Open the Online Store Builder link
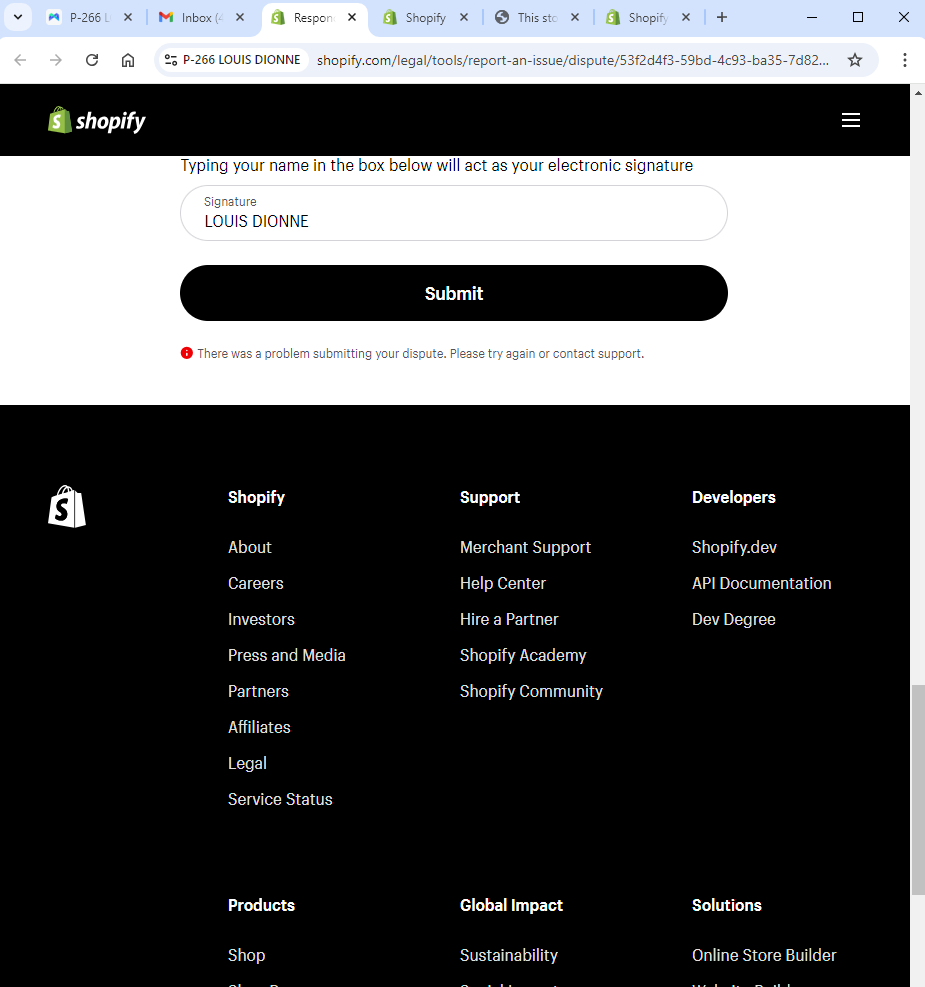This screenshot has width=925, height=987. [764, 955]
